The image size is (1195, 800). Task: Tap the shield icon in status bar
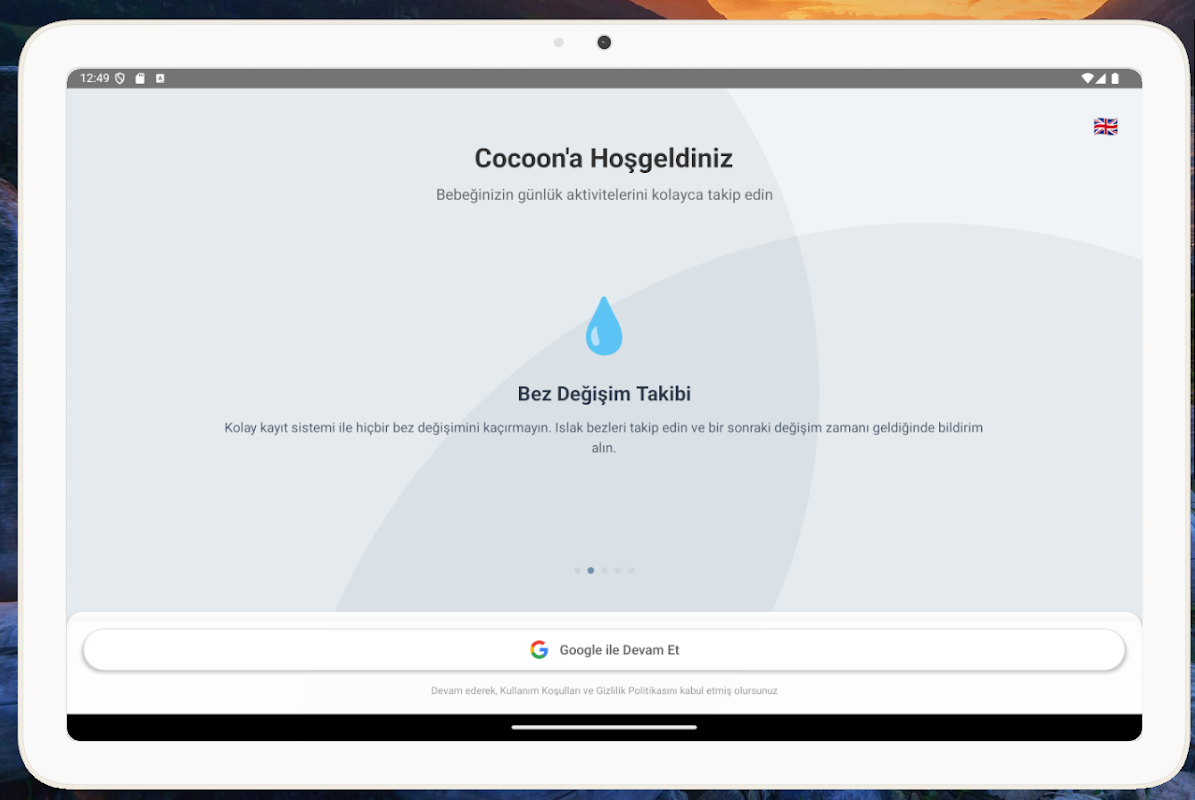(x=120, y=78)
